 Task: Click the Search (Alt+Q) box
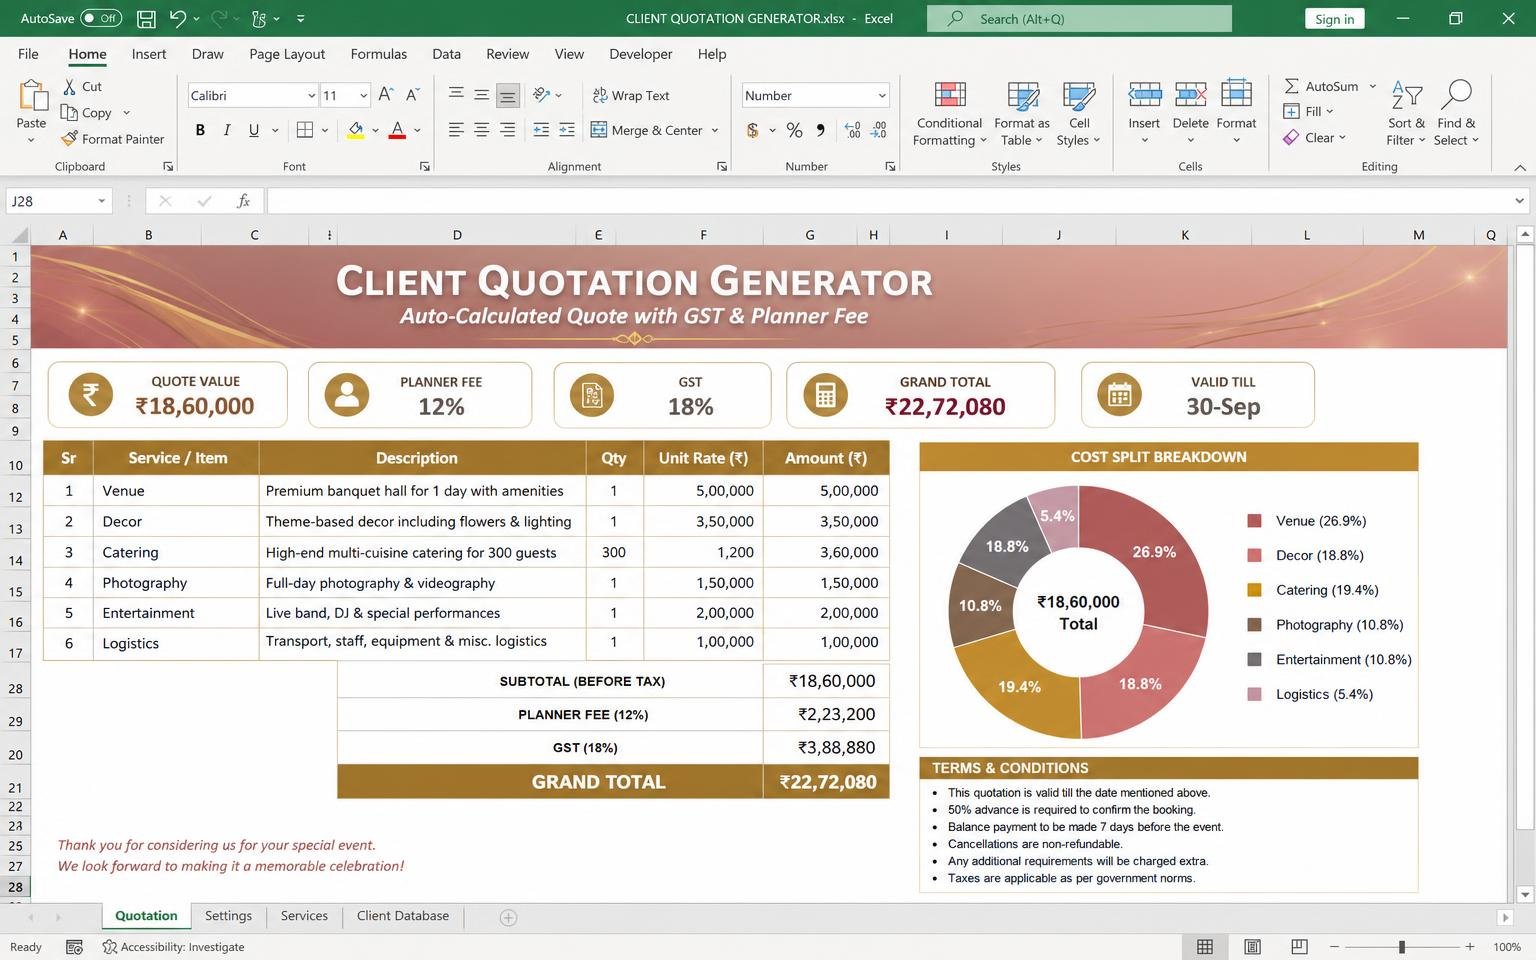point(1079,18)
